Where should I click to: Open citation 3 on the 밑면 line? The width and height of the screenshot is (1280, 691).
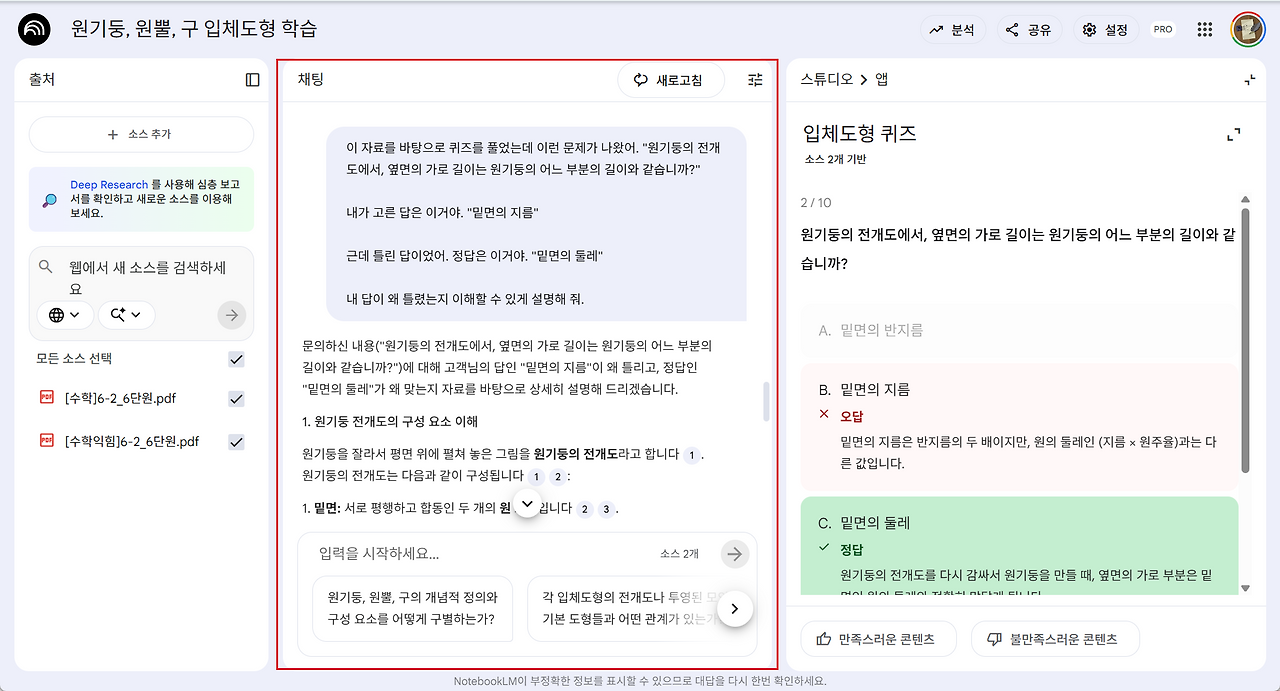coord(606,509)
